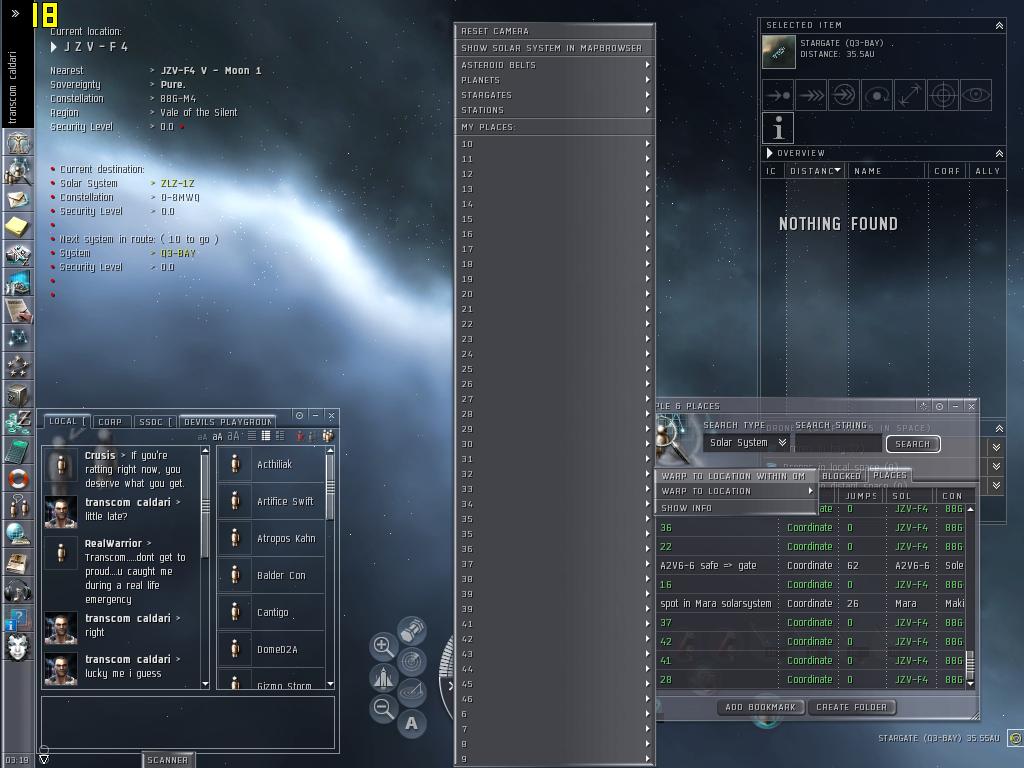
Task: Expand Stargates submenu
Action: pos(554,95)
